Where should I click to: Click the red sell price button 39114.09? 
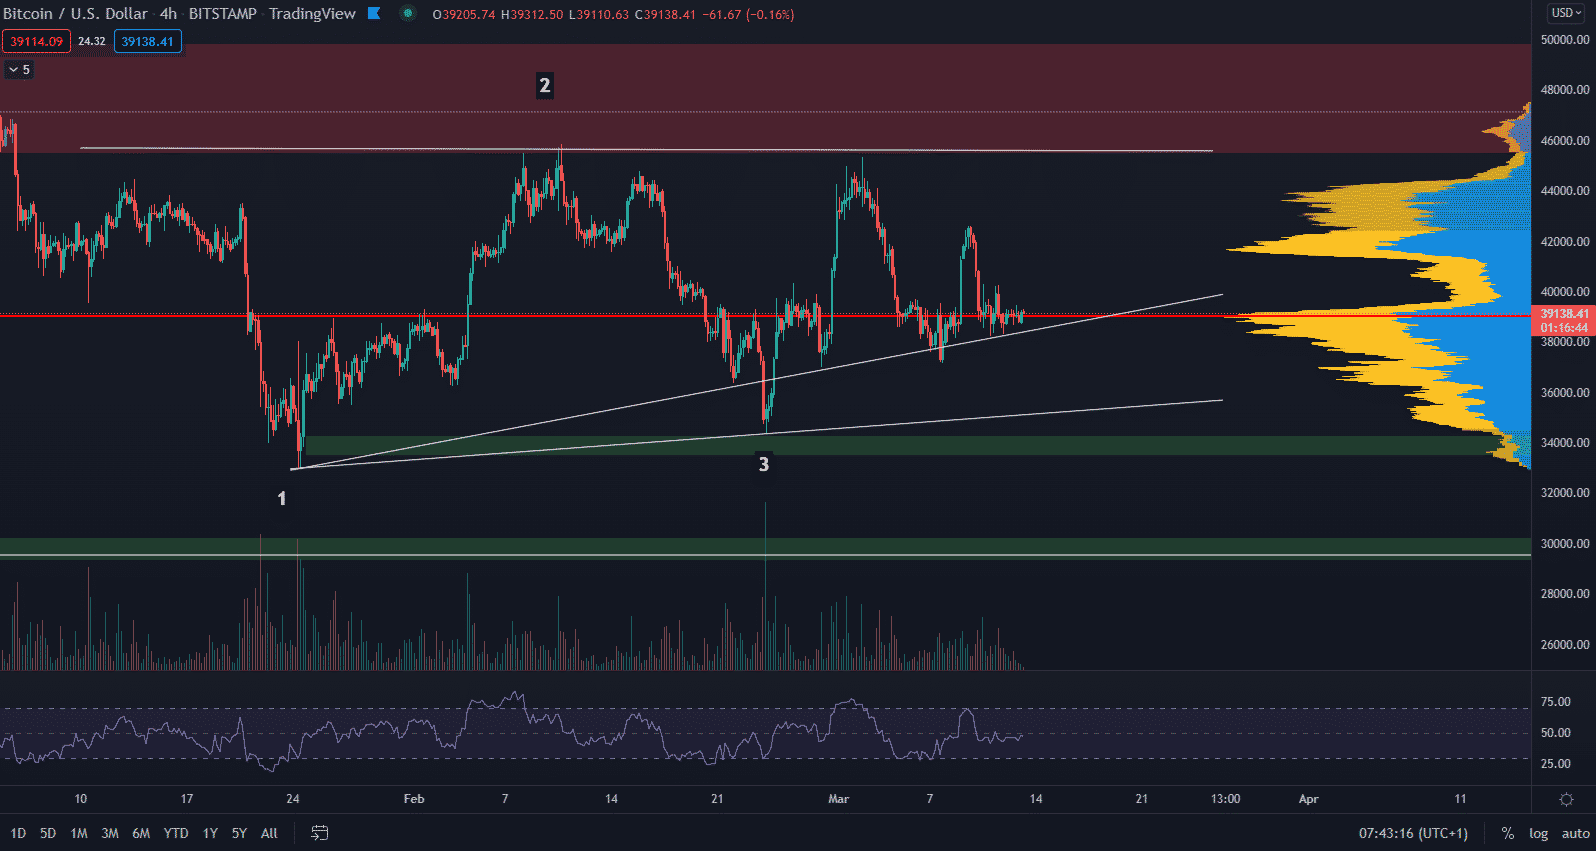click(36, 41)
